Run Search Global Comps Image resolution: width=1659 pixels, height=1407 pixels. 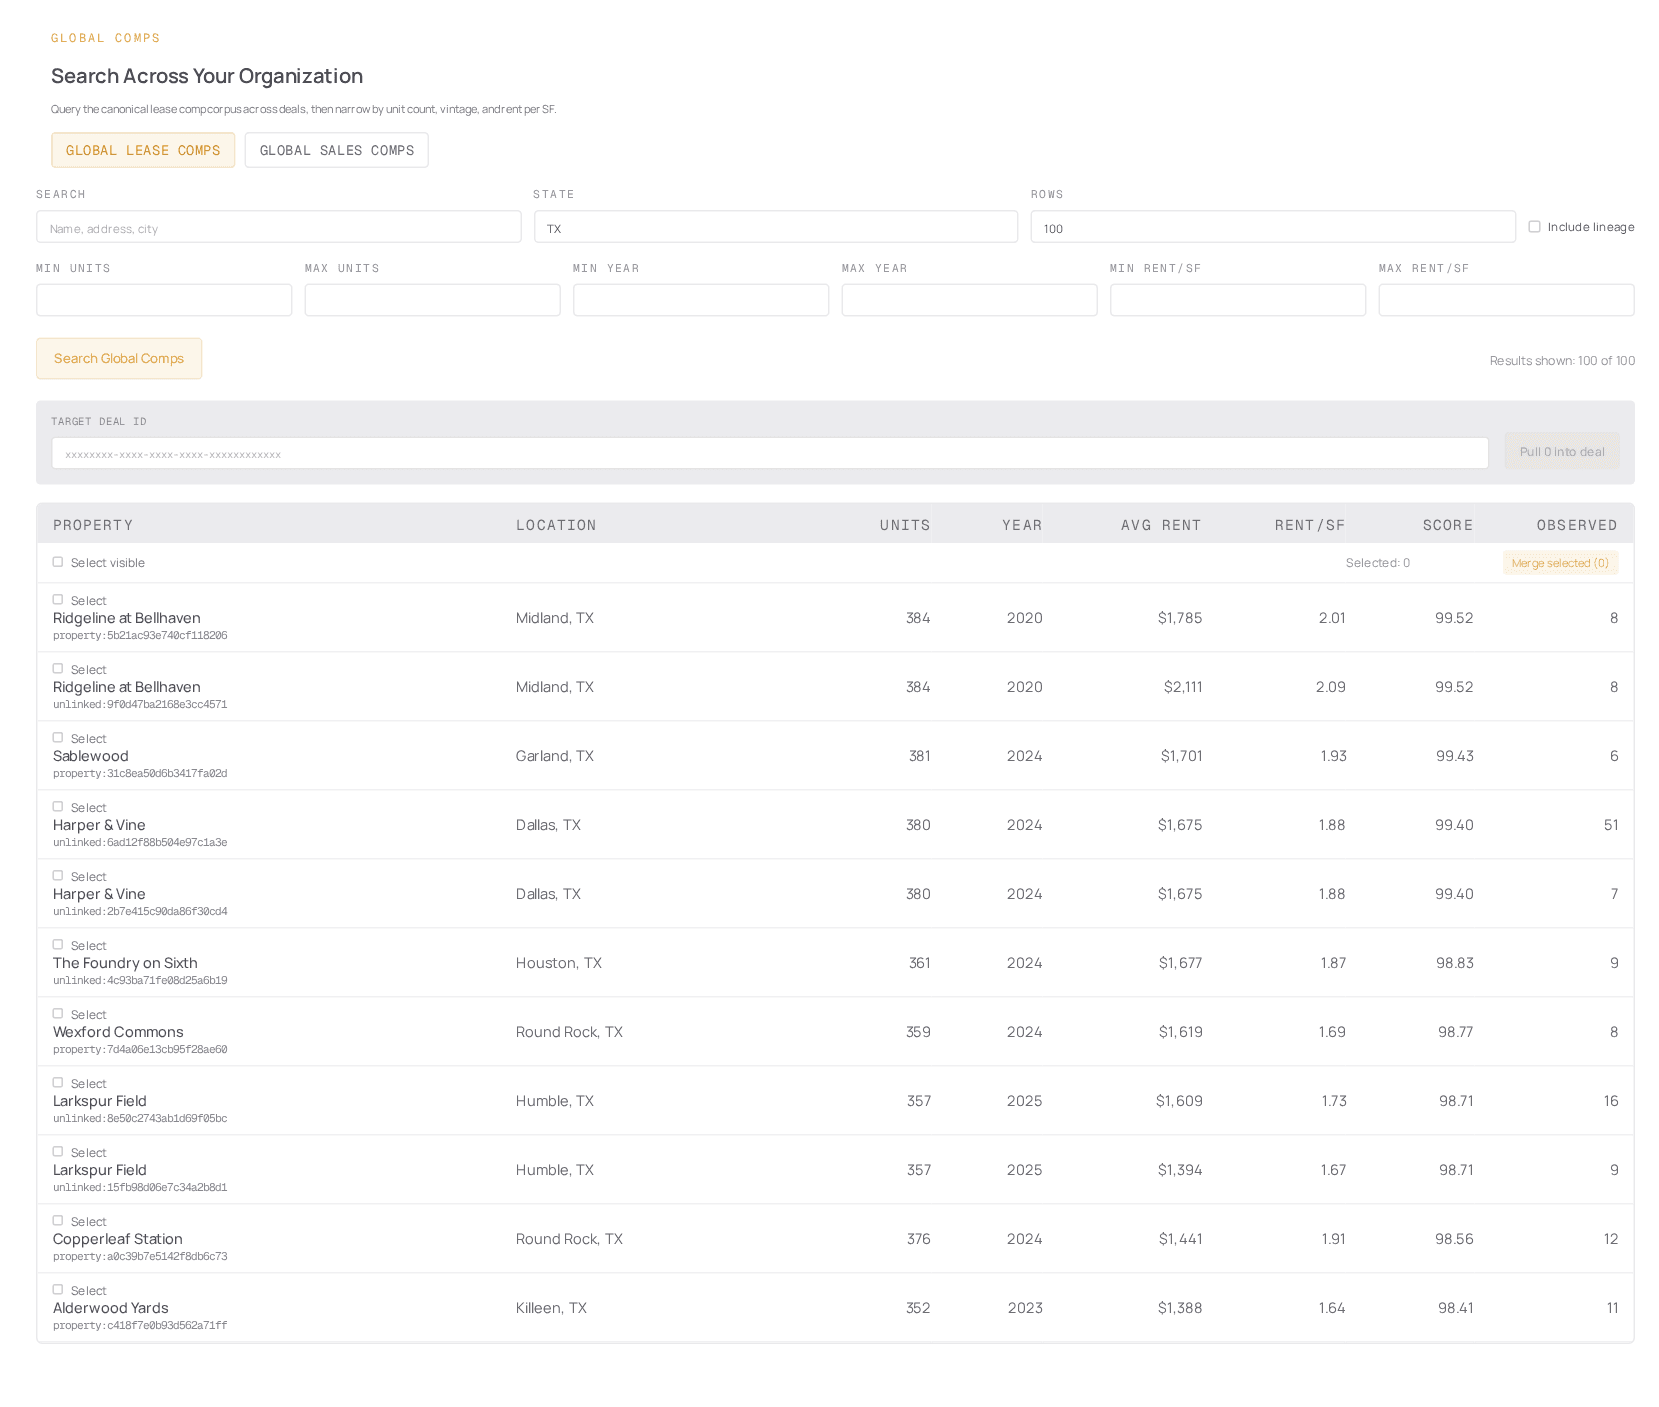click(119, 358)
